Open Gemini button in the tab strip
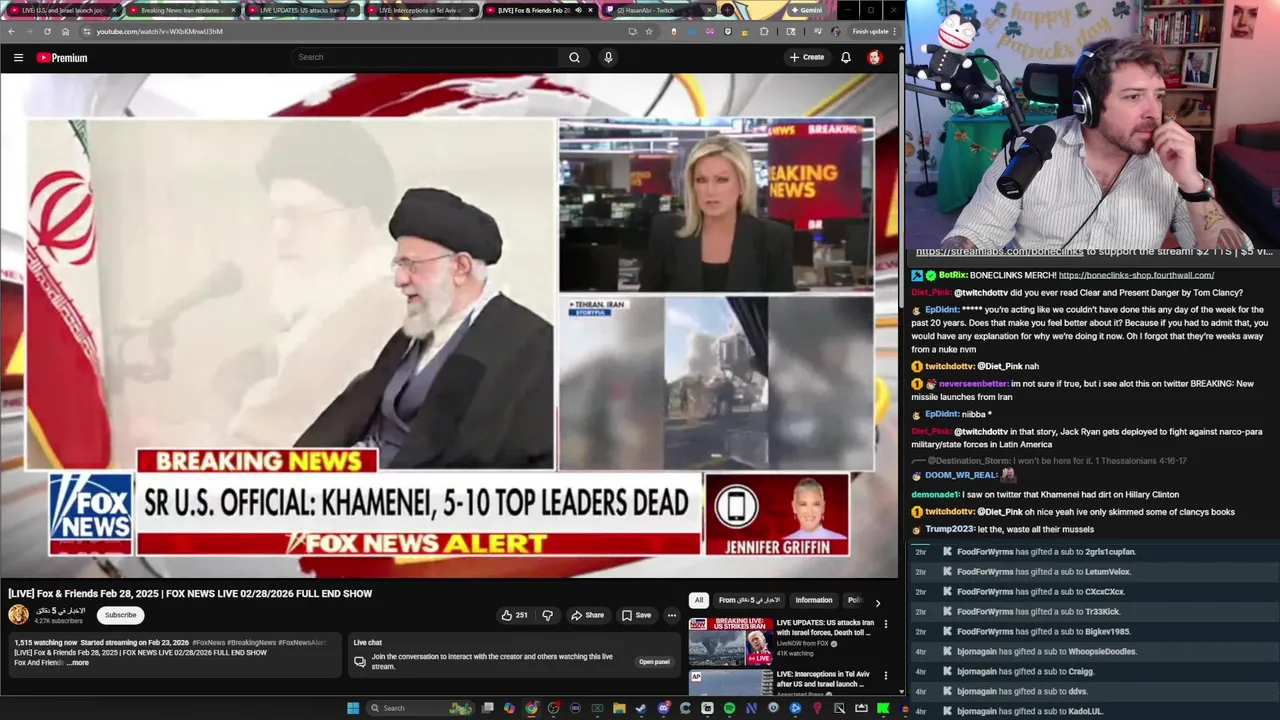 pyautogui.click(x=807, y=10)
